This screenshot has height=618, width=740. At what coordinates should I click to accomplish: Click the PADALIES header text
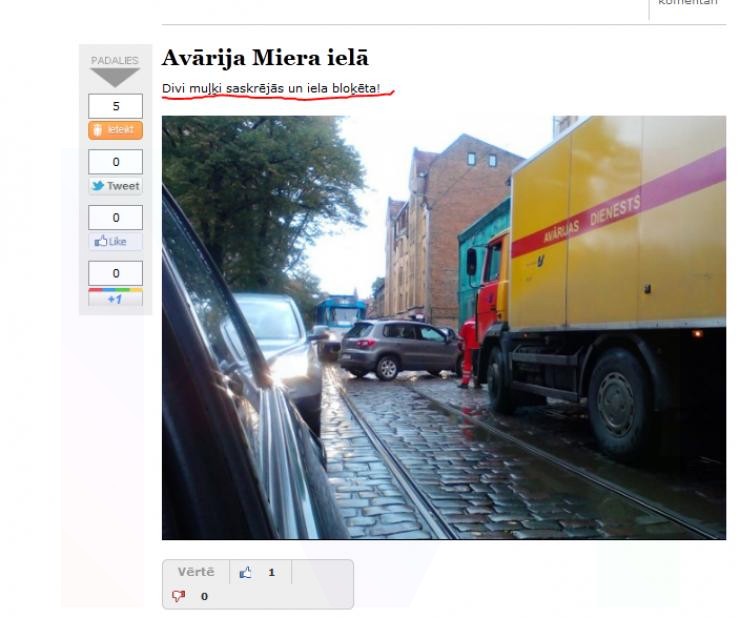point(115,60)
